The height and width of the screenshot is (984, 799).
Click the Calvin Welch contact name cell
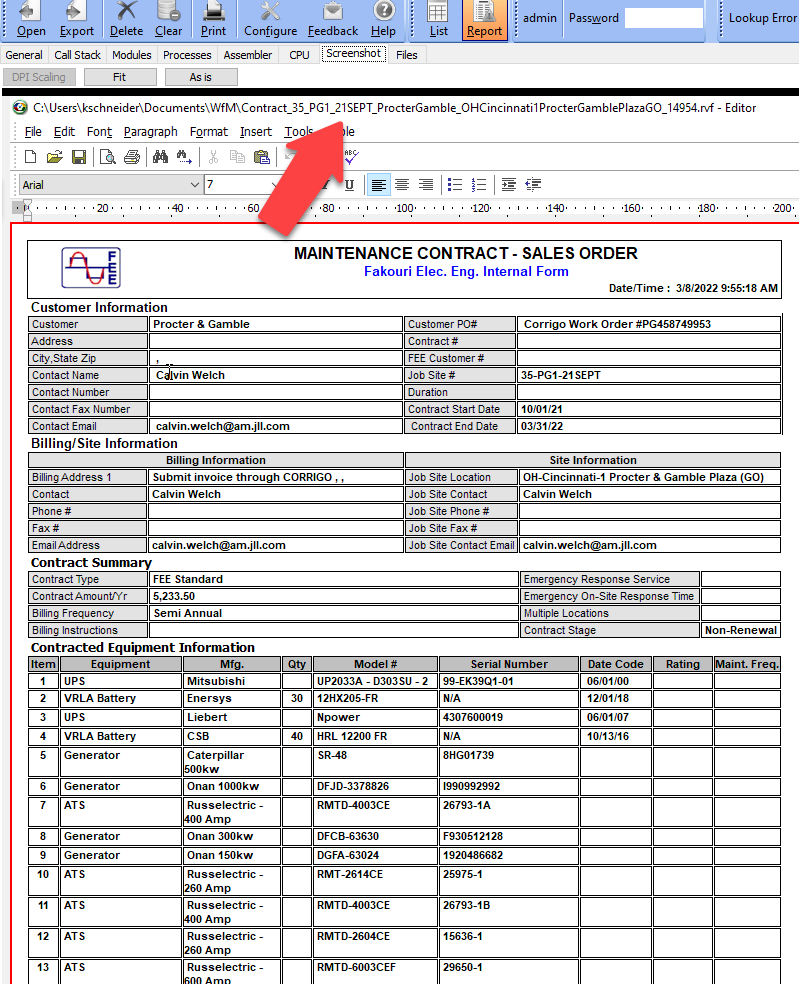point(276,375)
